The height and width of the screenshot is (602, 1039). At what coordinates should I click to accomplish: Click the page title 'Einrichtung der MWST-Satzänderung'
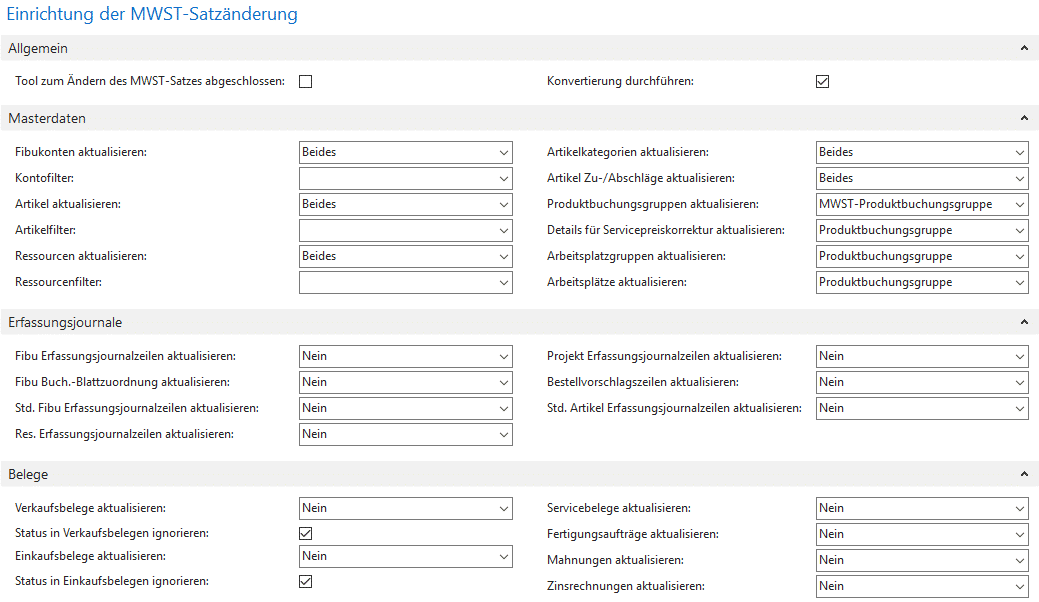click(152, 14)
